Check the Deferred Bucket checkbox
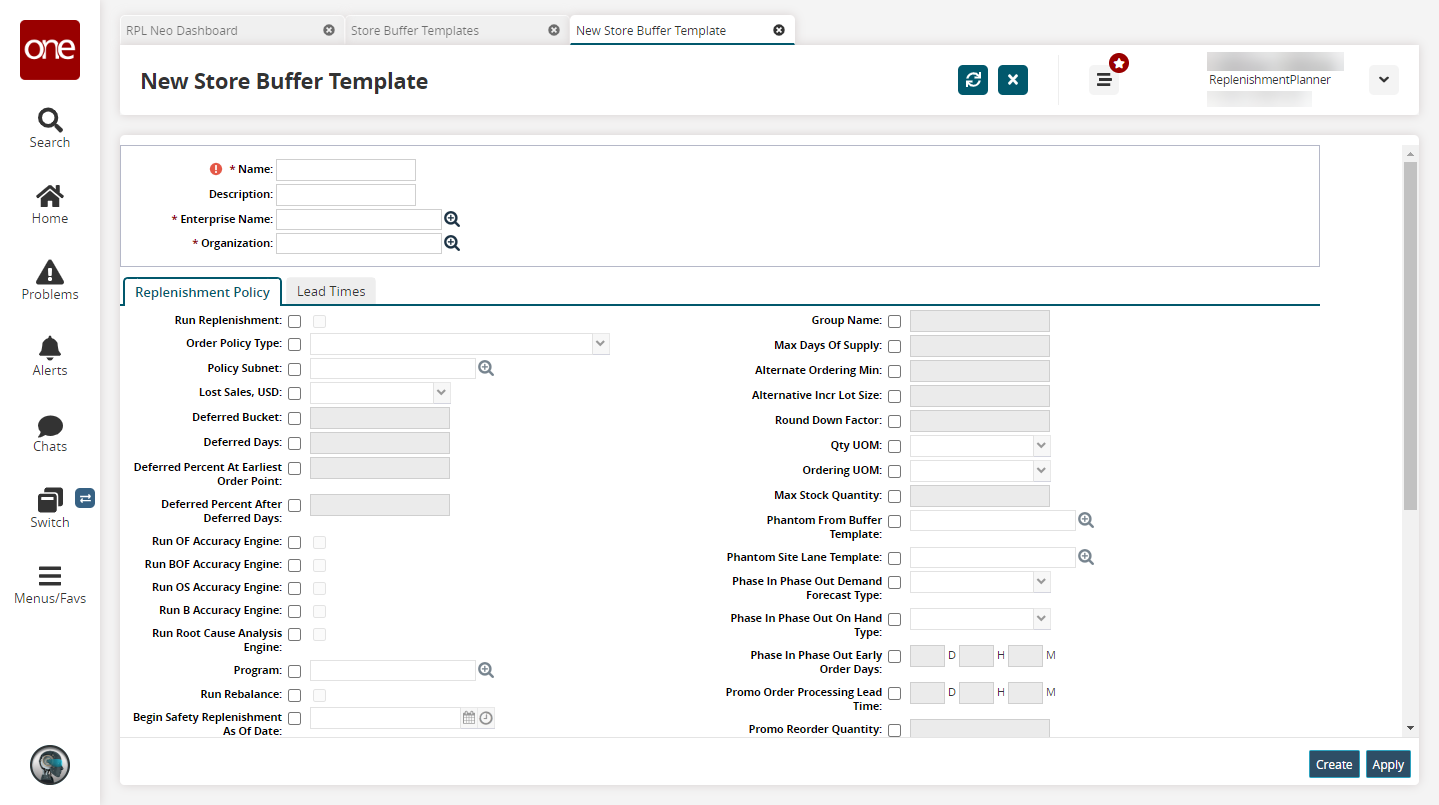The height and width of the screenshot is (805, 1439). (x=294, y=418)
